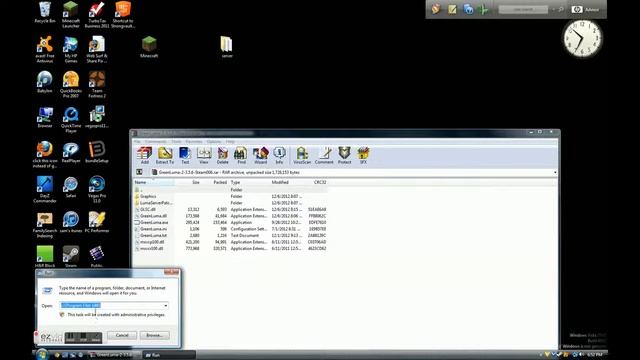
Task: Sort by the Name column header
Action: [x=154, y=182]
